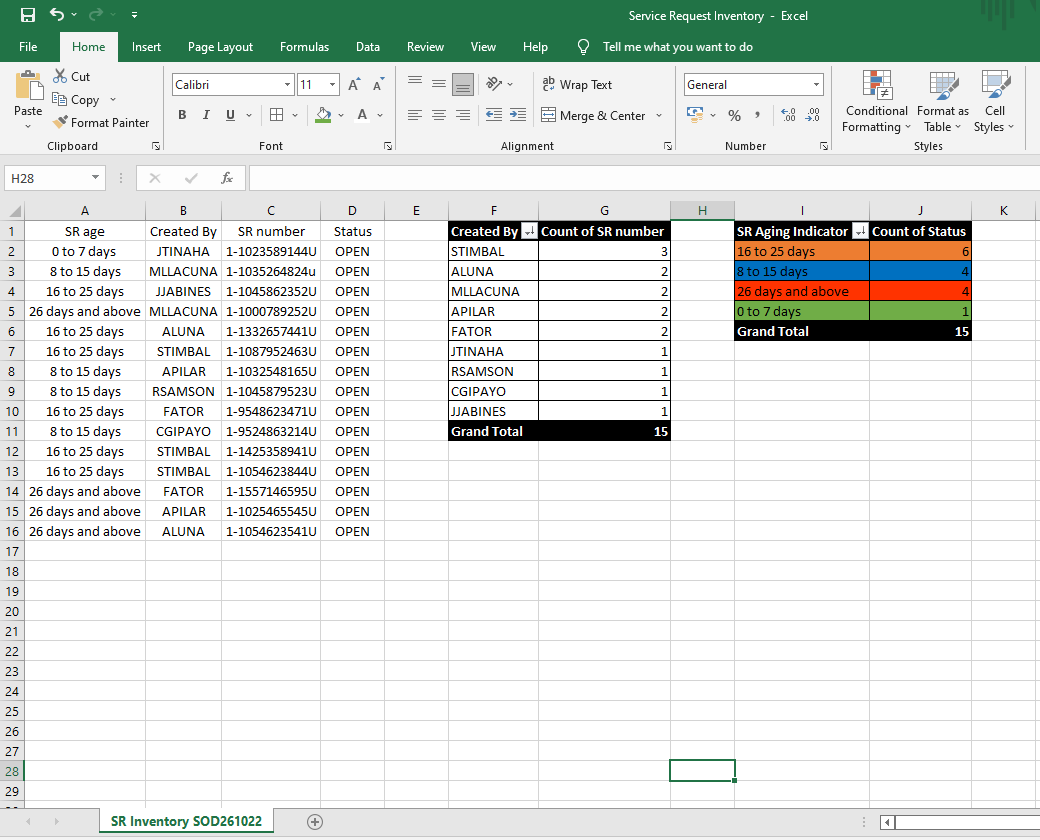Open the General number format dropdown
The width and height of the screenshot is (1040, 840).
(x=816, y=85)
